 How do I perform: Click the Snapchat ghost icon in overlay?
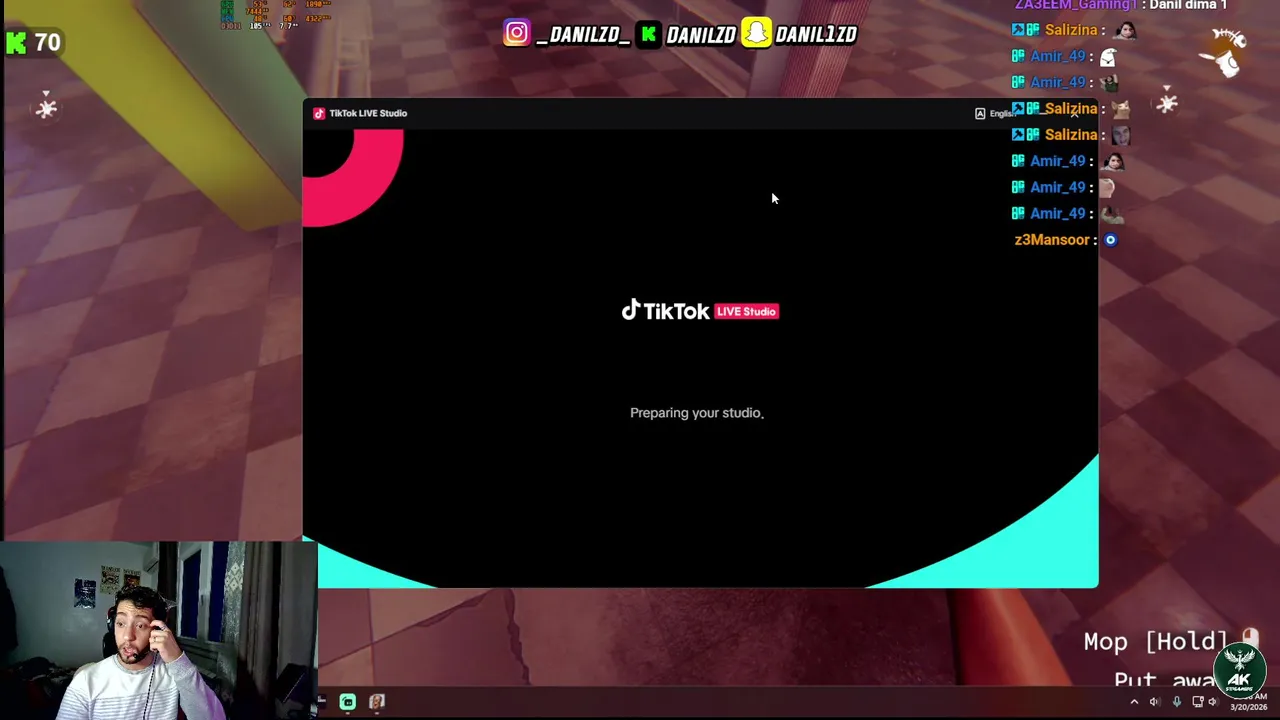[757, 33]
